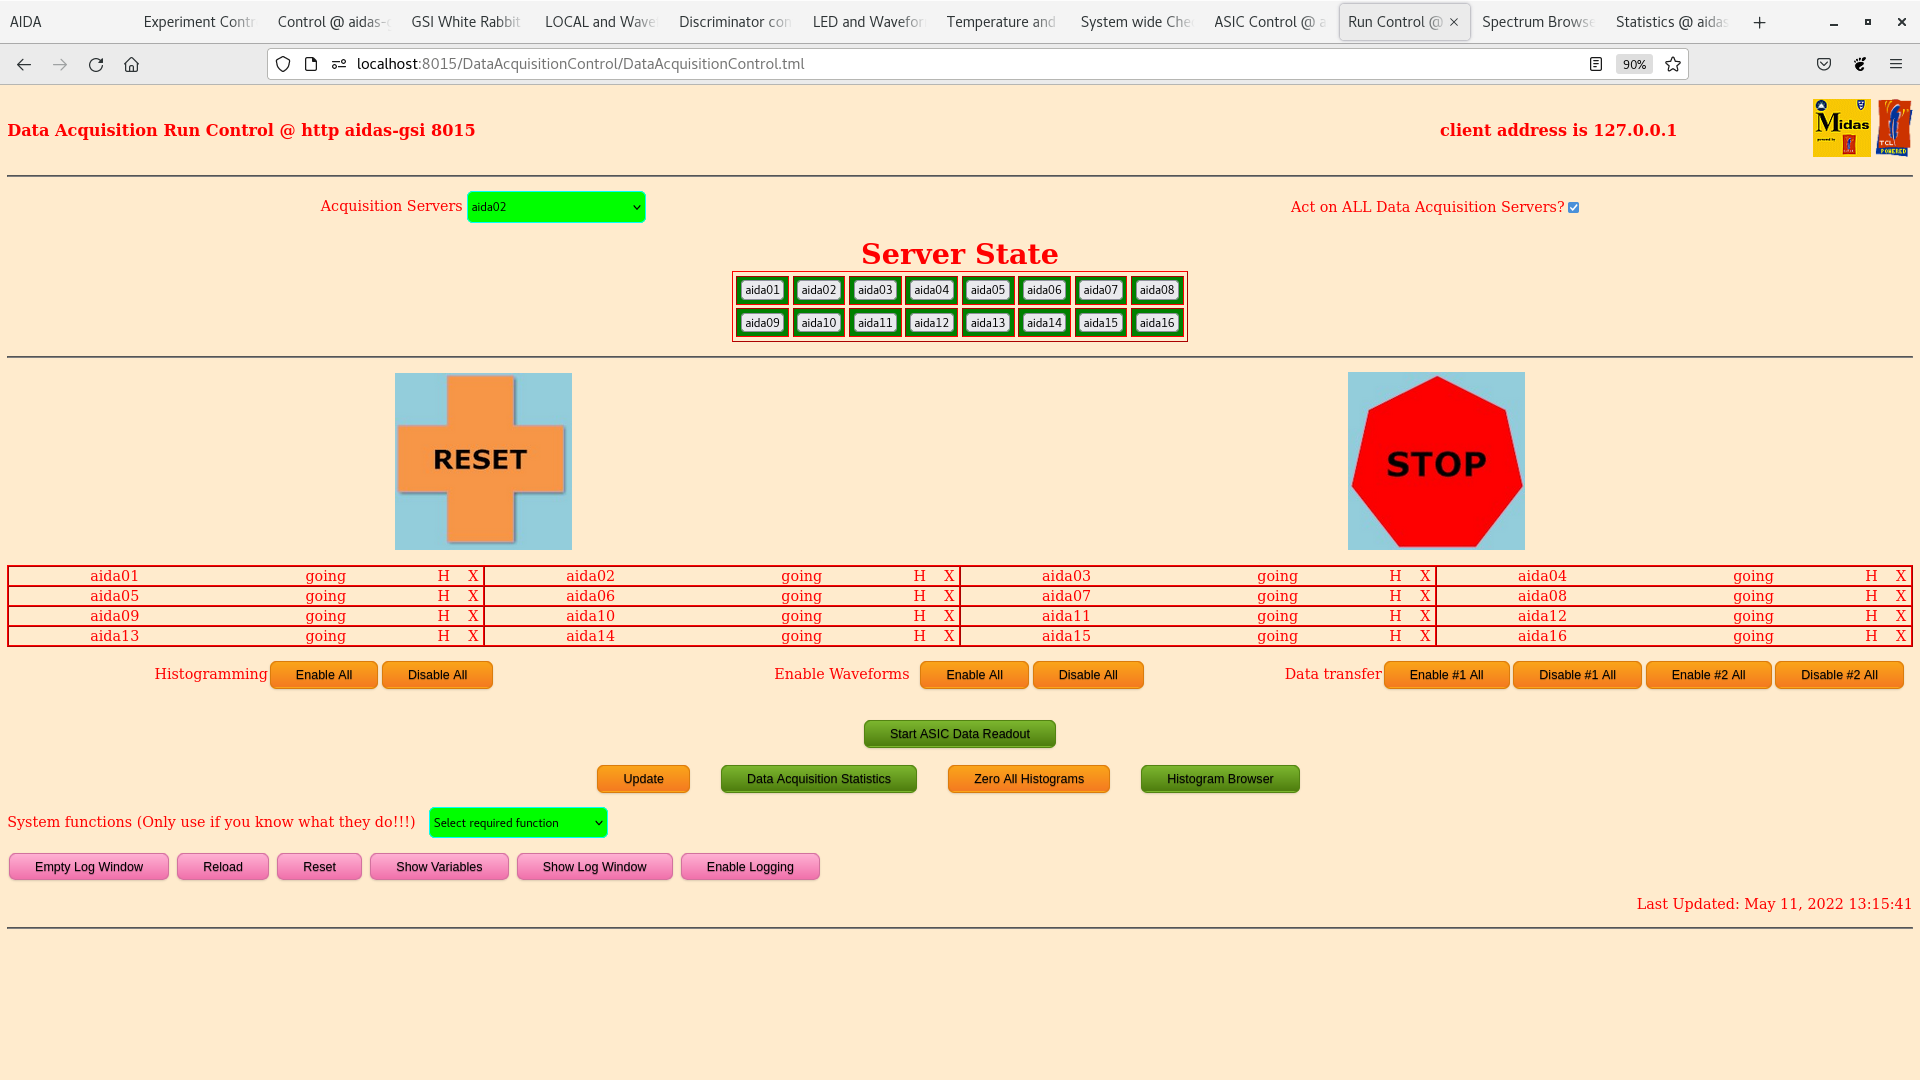Click the large orange RESET cross icon
The width and height of the screenshot is (1920, 1080).
pos(483,461)
